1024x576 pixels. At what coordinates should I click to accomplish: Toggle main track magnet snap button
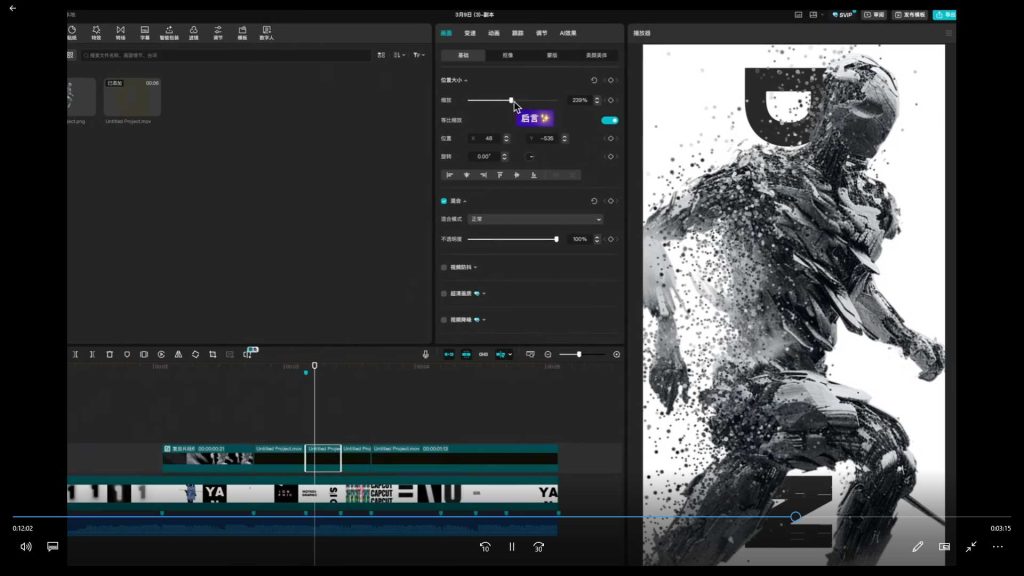(x=449, y=354)
